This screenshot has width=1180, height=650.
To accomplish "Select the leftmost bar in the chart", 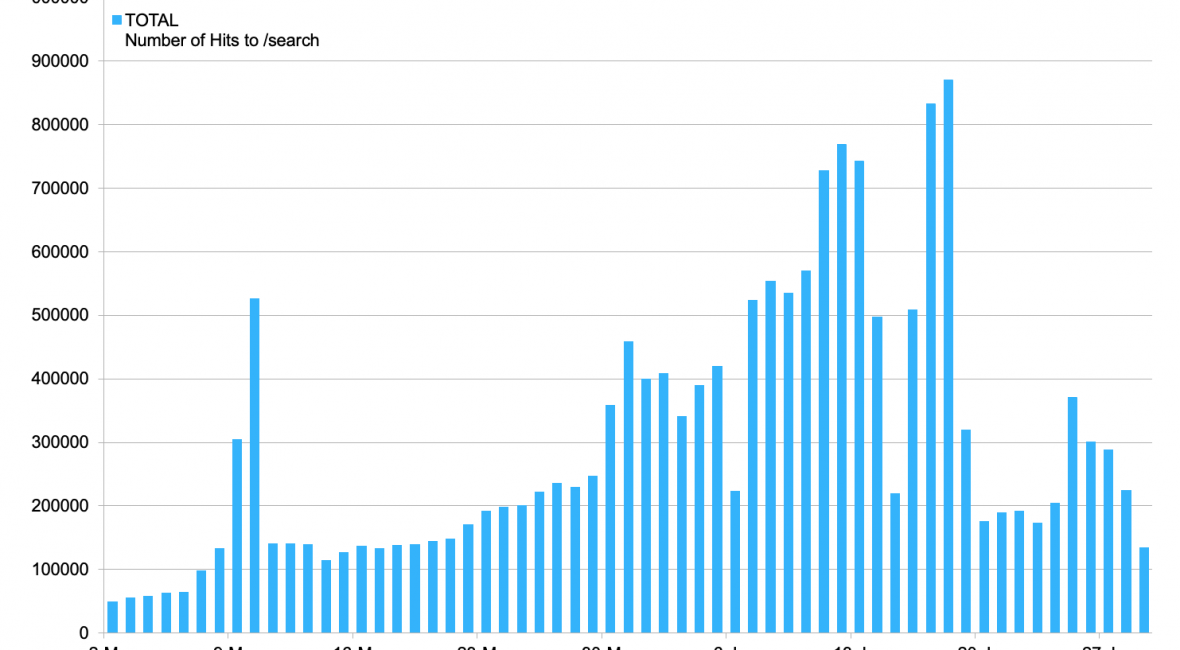I will 112,617.
